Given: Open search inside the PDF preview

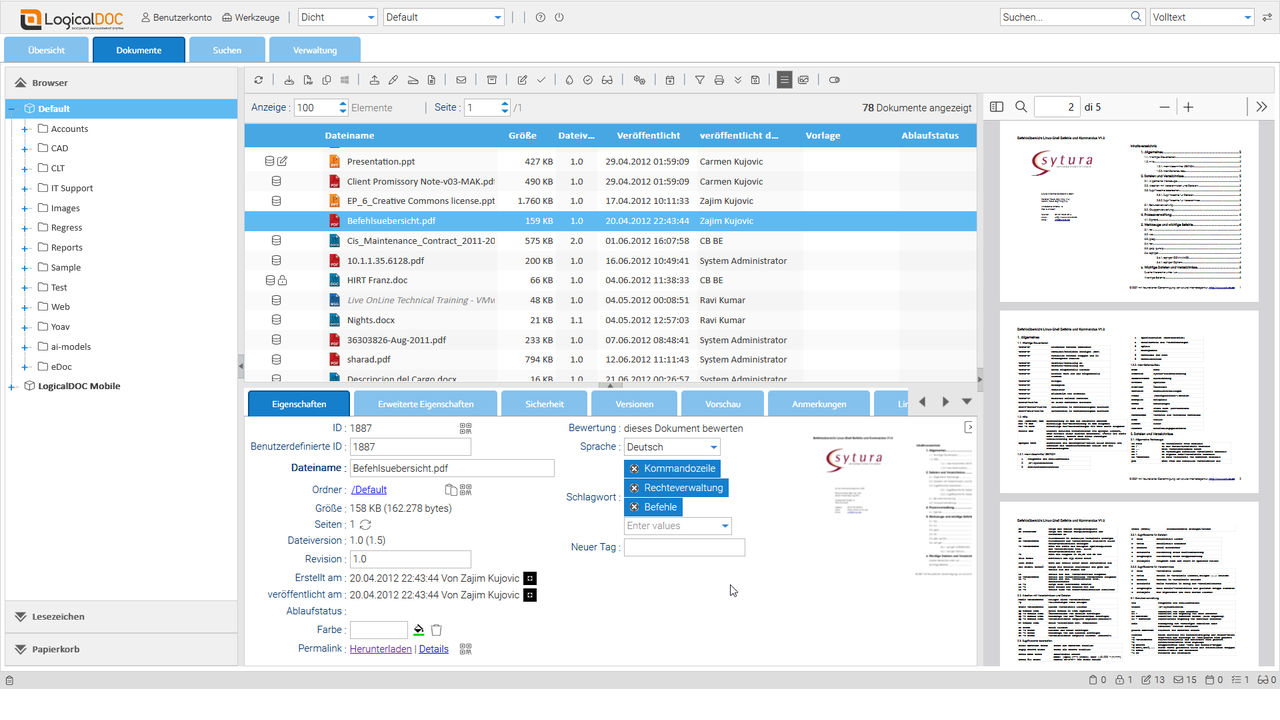Looking at the screenshot, I should 1021,106.
